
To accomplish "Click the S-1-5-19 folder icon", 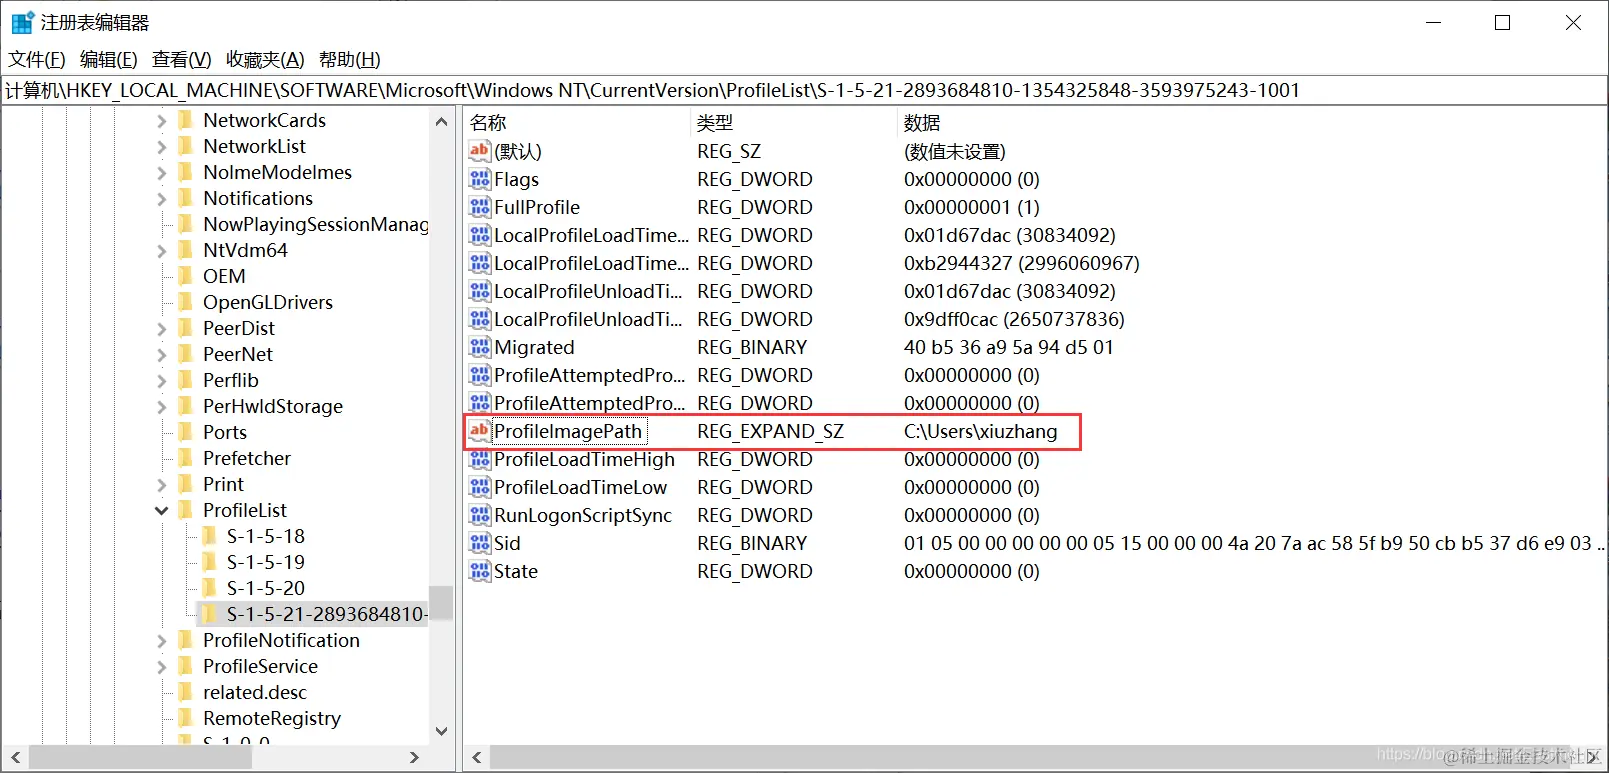I will point(209,562).
